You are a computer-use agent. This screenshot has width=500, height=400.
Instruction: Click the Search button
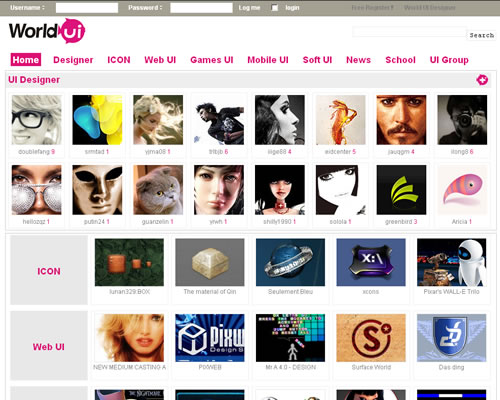click(x=481, y=35)
